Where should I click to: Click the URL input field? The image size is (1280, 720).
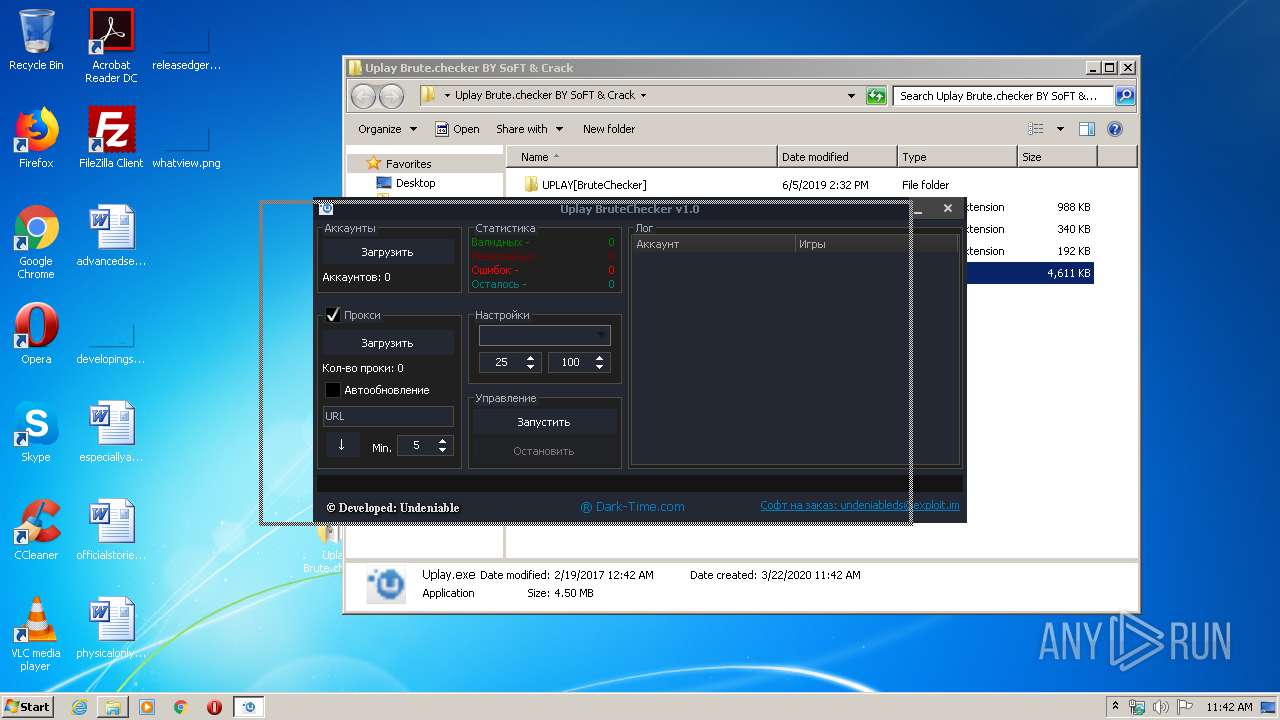point(388,416)
